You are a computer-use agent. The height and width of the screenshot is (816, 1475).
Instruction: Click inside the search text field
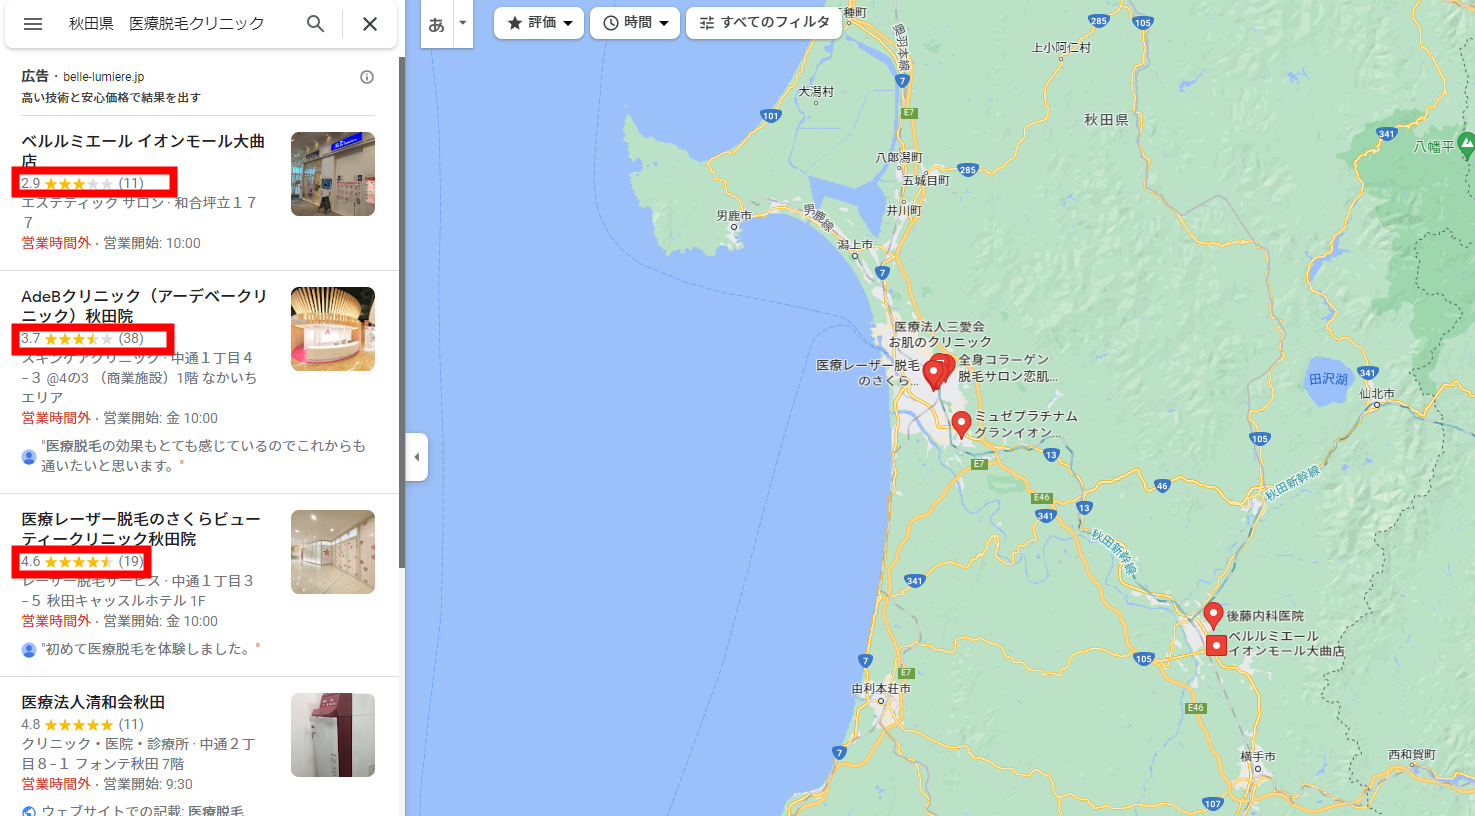tap(180, 24)
